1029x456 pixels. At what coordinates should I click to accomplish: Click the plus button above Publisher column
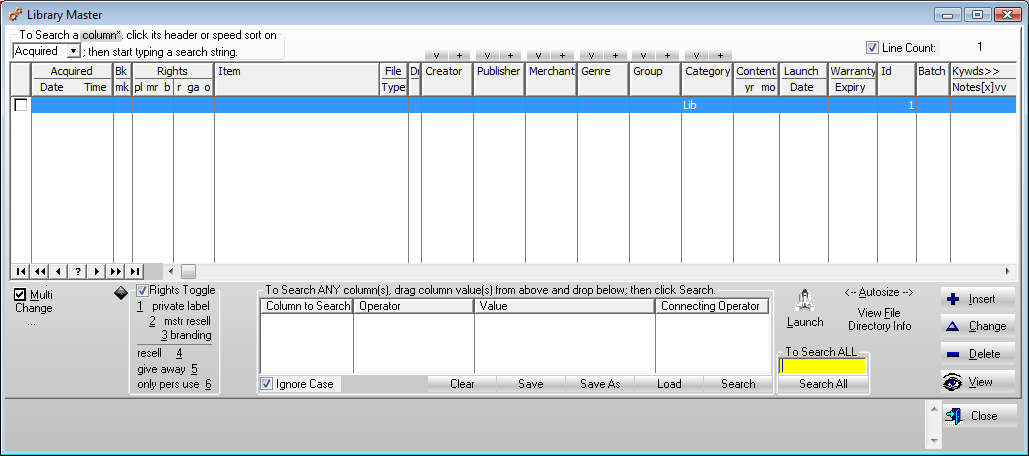(x=511, y=56)
